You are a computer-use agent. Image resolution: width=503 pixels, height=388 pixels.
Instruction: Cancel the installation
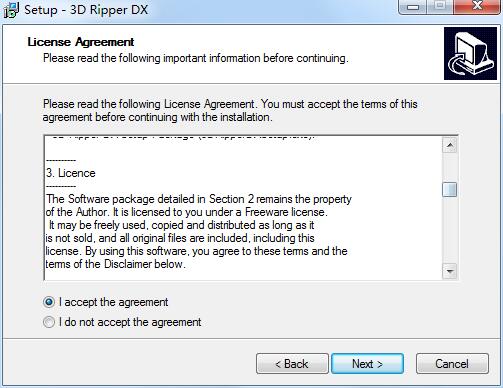[x=452, y=364]
